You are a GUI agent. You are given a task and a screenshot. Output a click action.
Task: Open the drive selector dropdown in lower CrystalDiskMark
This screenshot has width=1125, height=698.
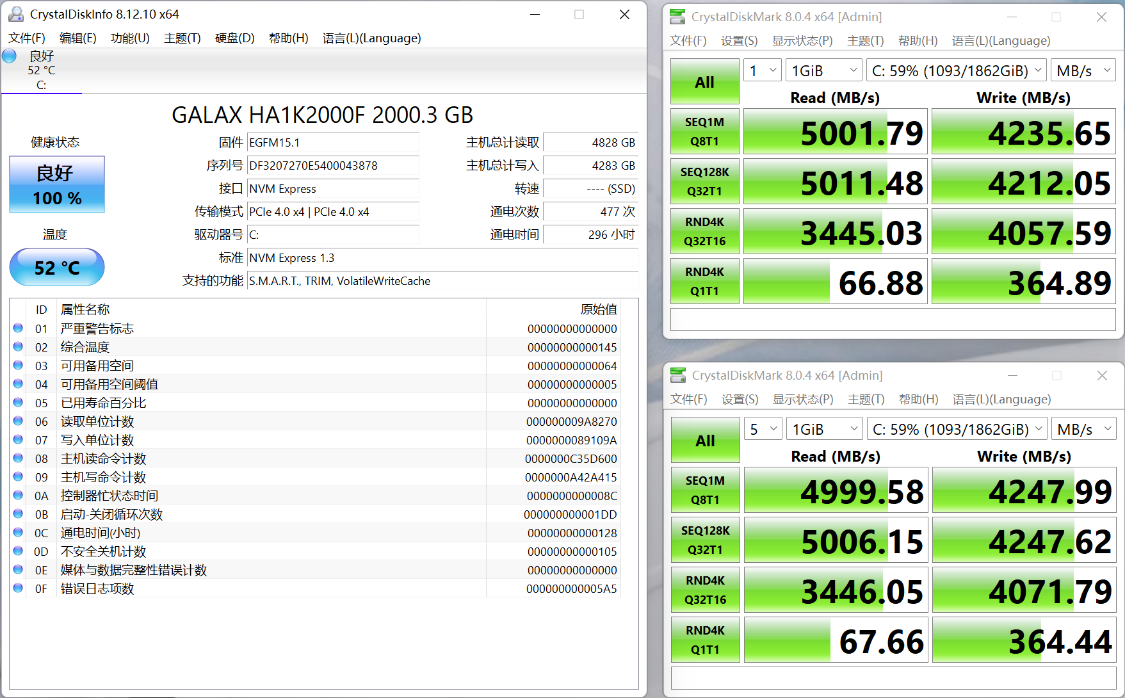(x=956, y=429)
